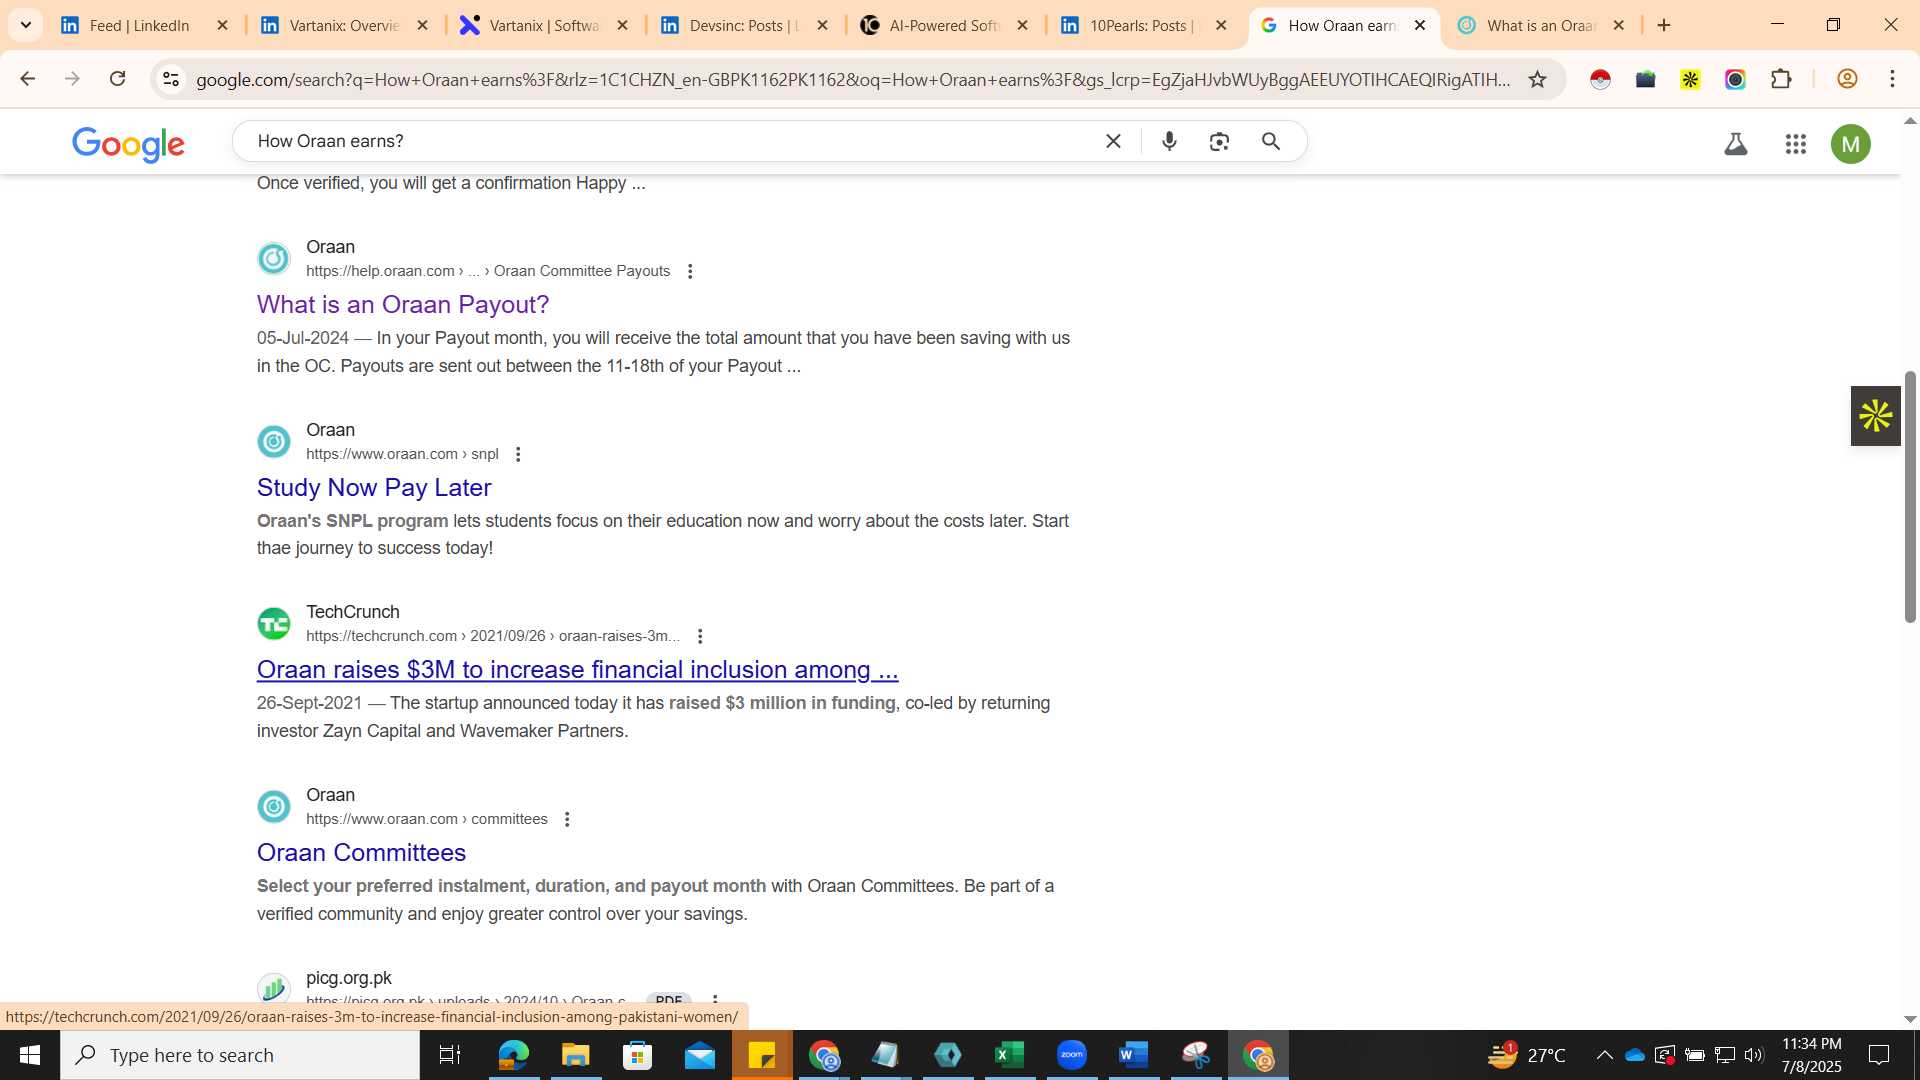Open Google apps grid
Screen dimensions: 1920x1080
(1796, 144)
